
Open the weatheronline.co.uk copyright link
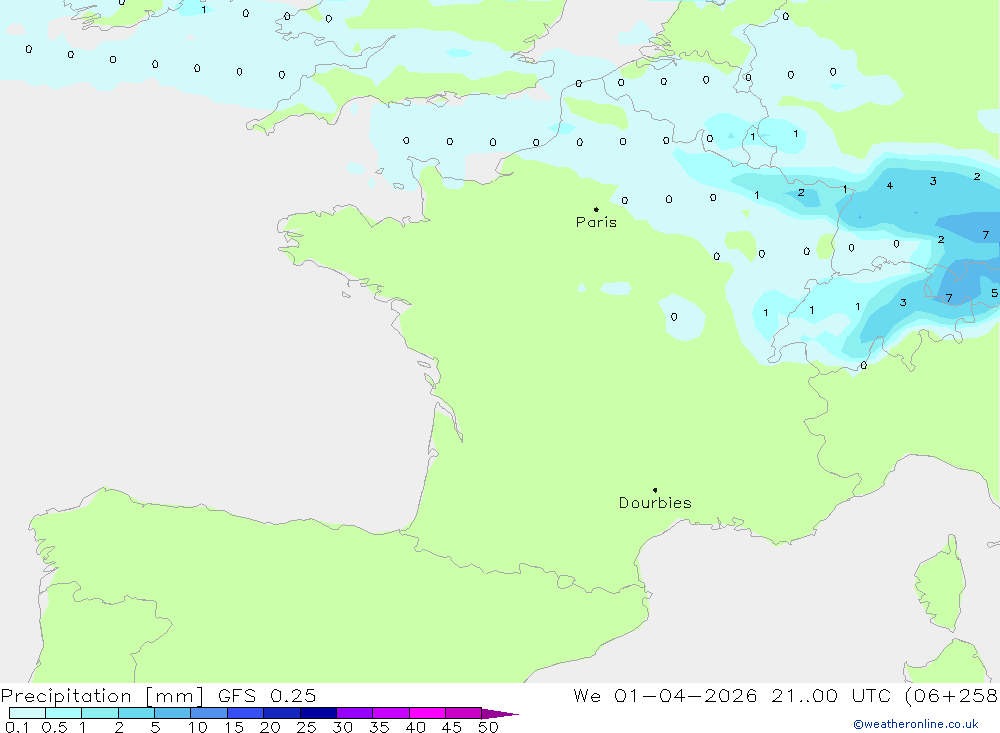[916, 724]
